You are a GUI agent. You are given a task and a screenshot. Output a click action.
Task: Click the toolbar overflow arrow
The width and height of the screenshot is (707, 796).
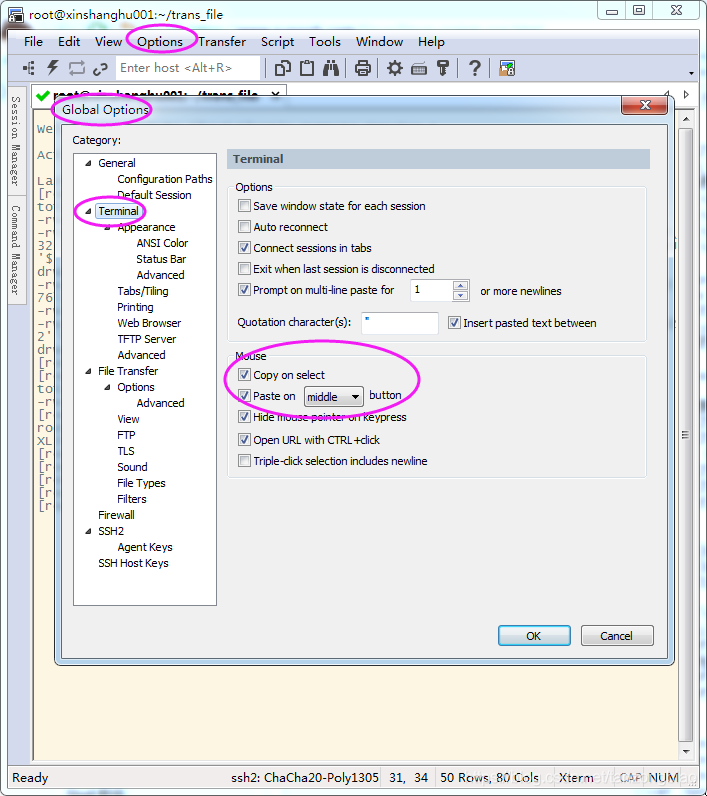click(691, 74)
